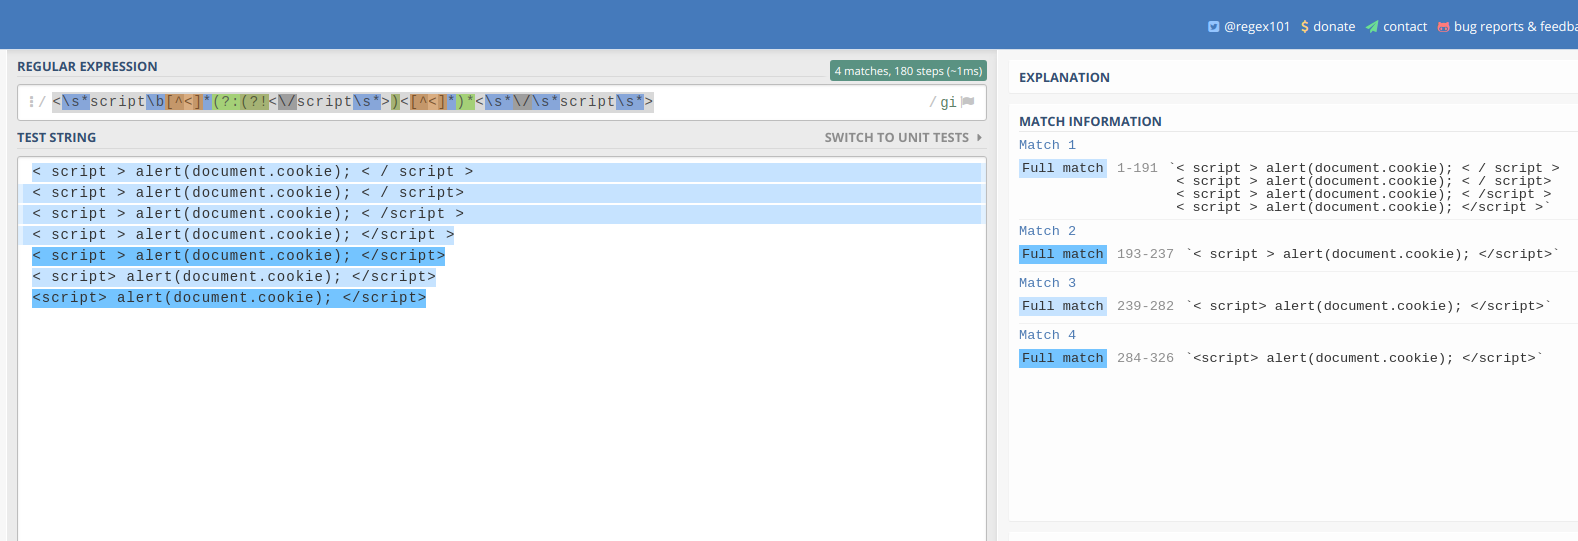Click the 'gi' regex flags selector
The width and height of the screenshot is (1578, 541).
[x=948, y=102]
